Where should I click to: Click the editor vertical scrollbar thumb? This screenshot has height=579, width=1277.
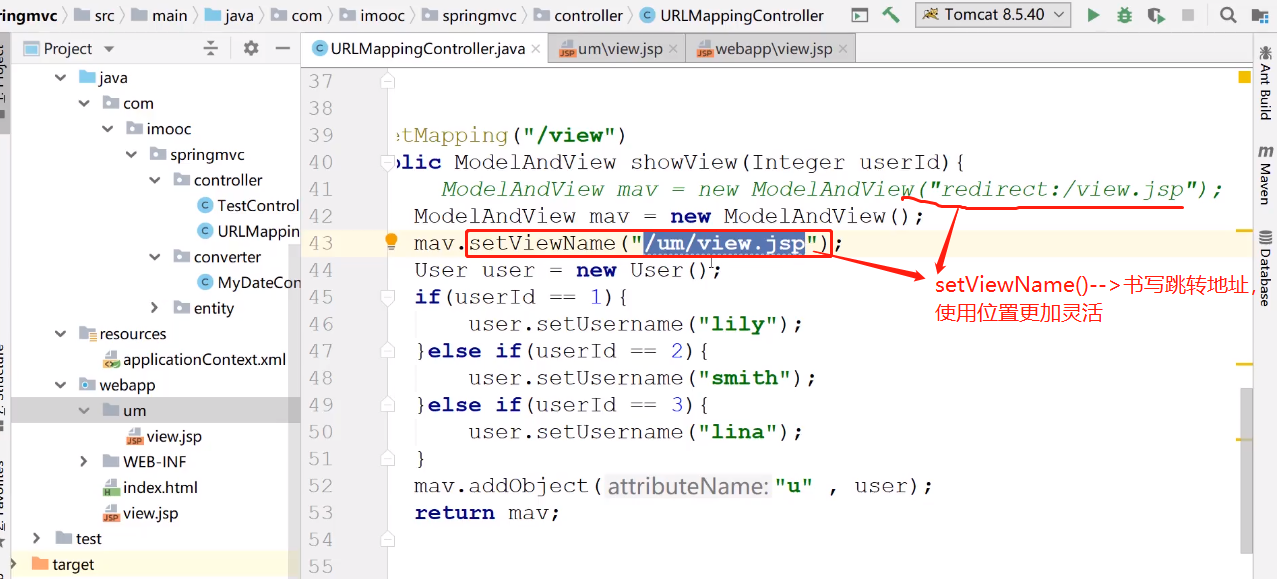[1245, 470]
